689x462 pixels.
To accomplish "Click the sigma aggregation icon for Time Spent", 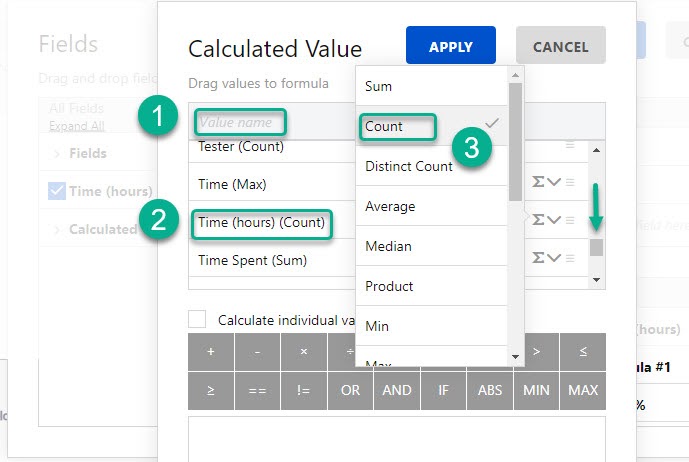I will tap(538, 258).
